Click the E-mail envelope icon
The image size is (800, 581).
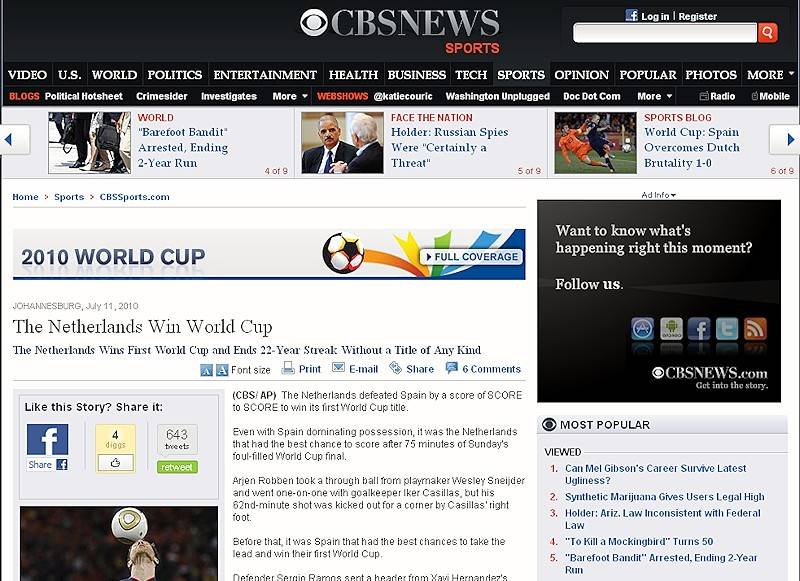click(x=337, y=369)
